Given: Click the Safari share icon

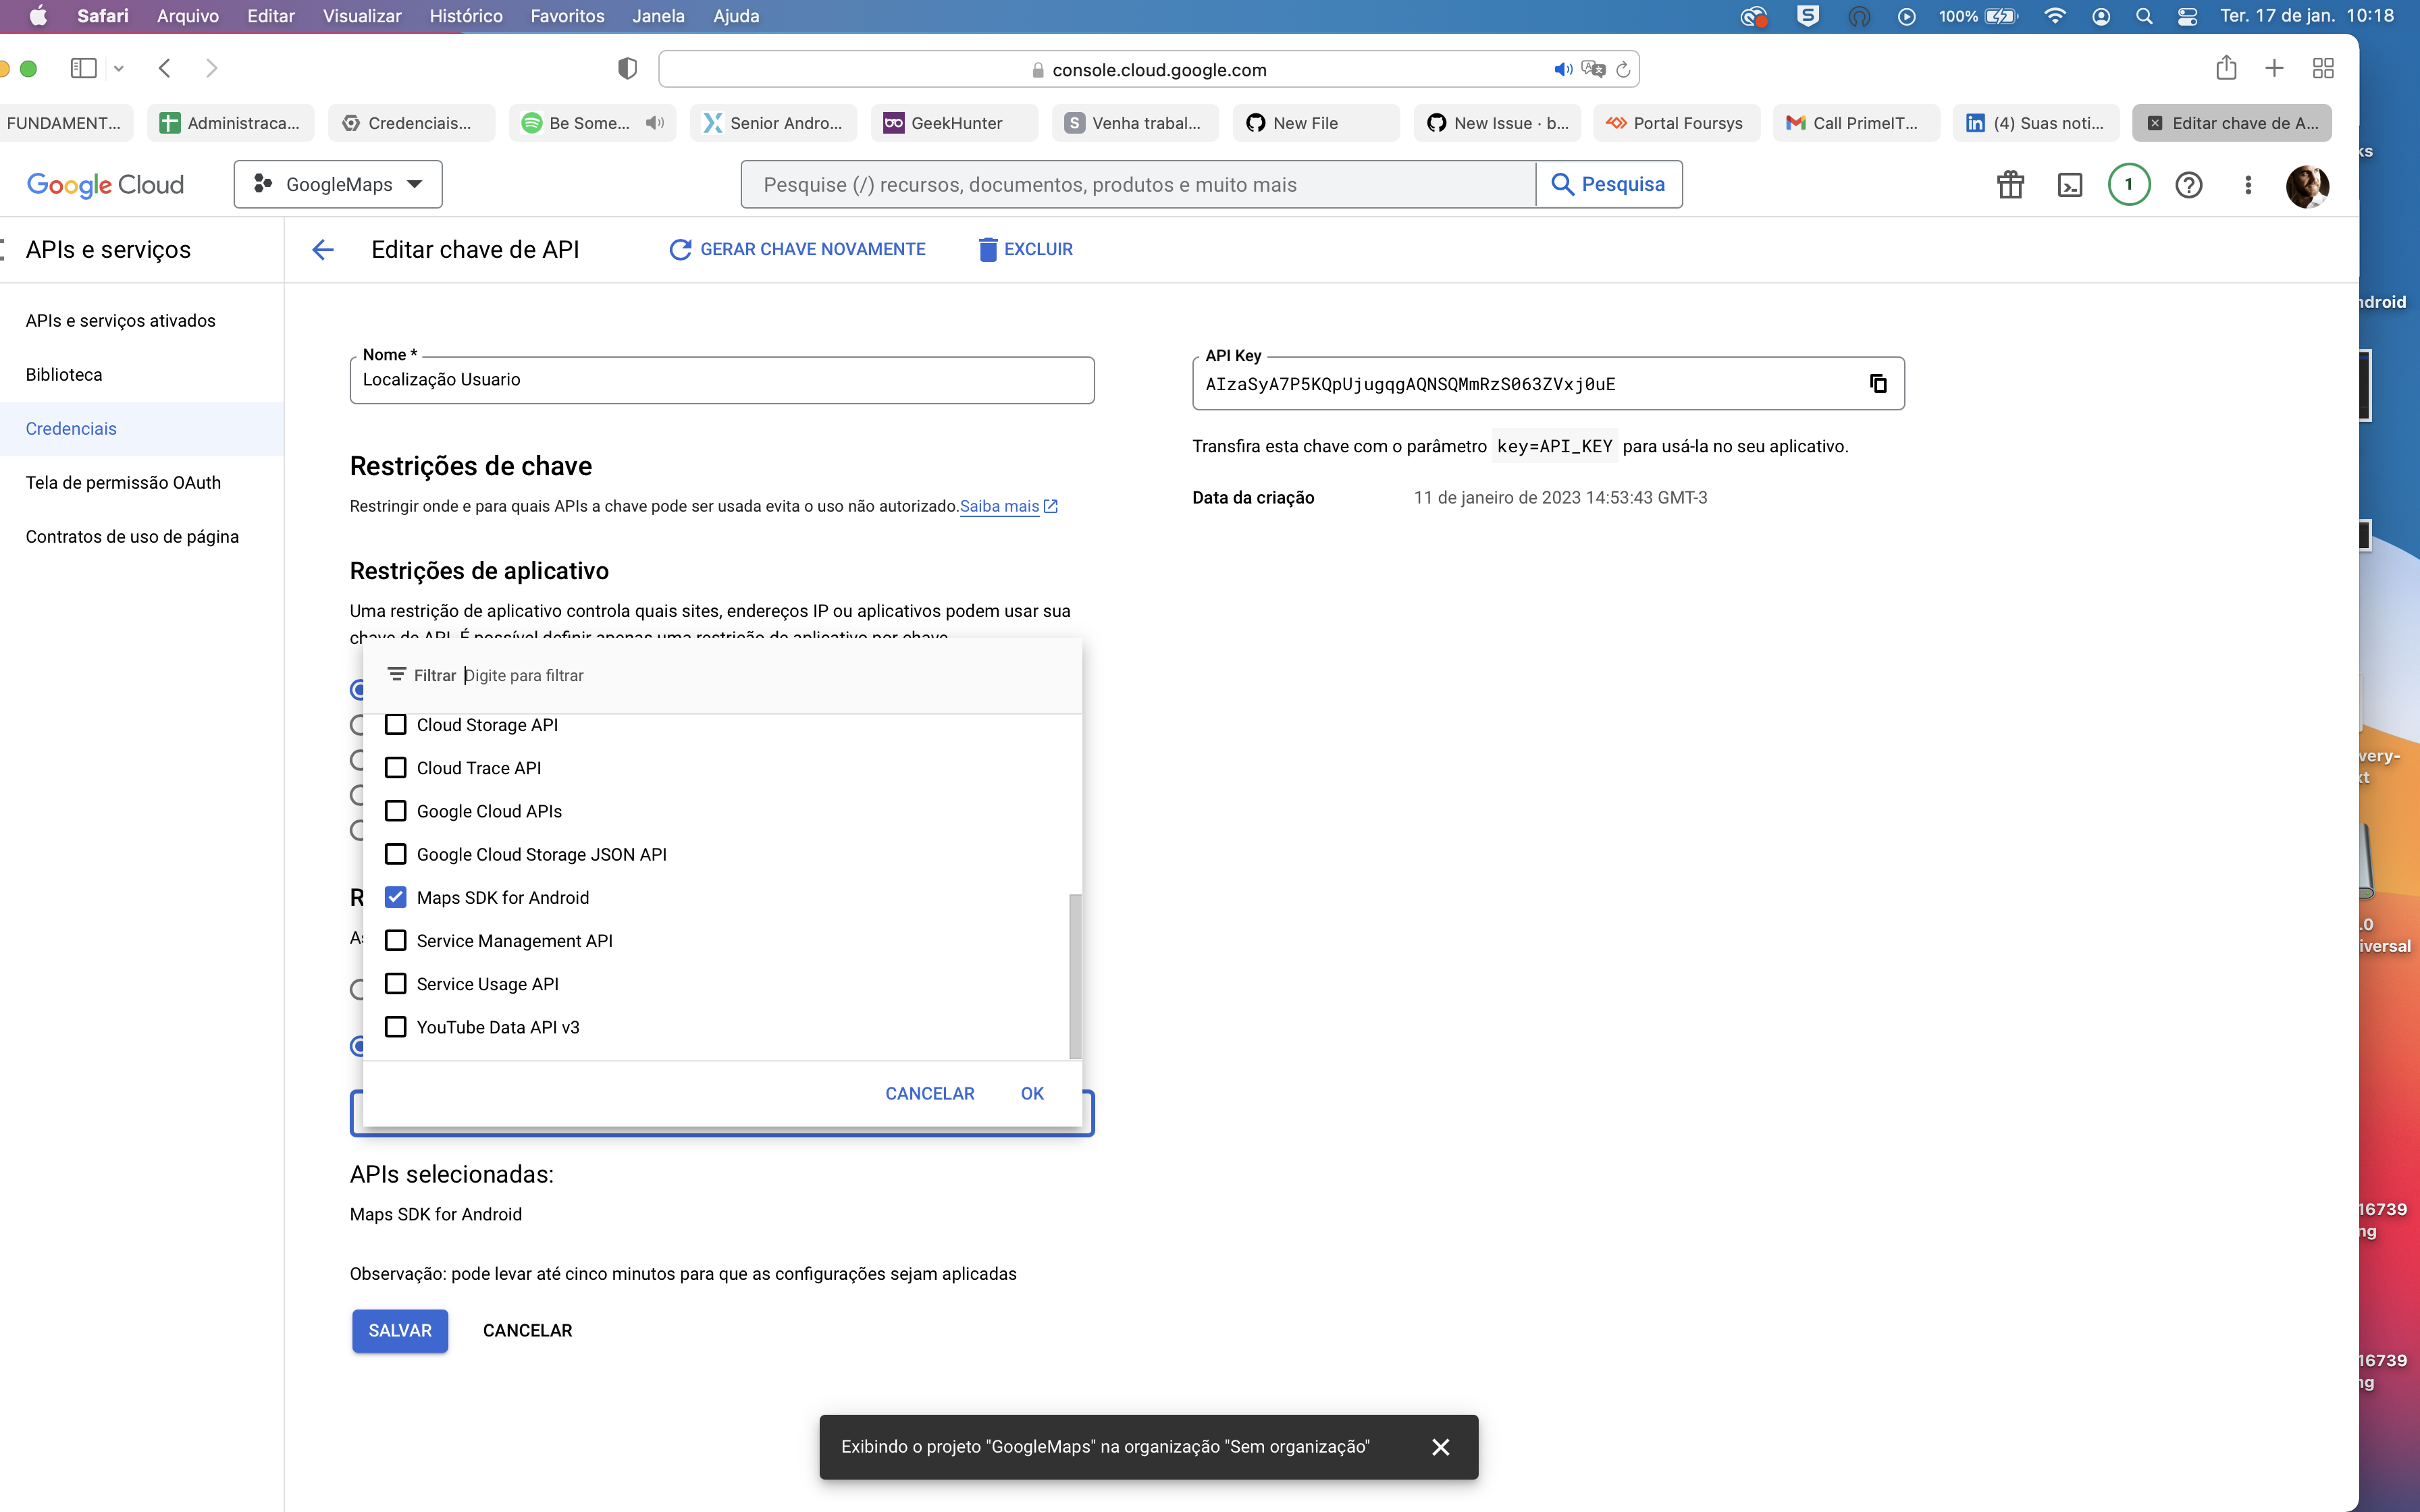Looking at the screenshot, I should (2226, 67).
